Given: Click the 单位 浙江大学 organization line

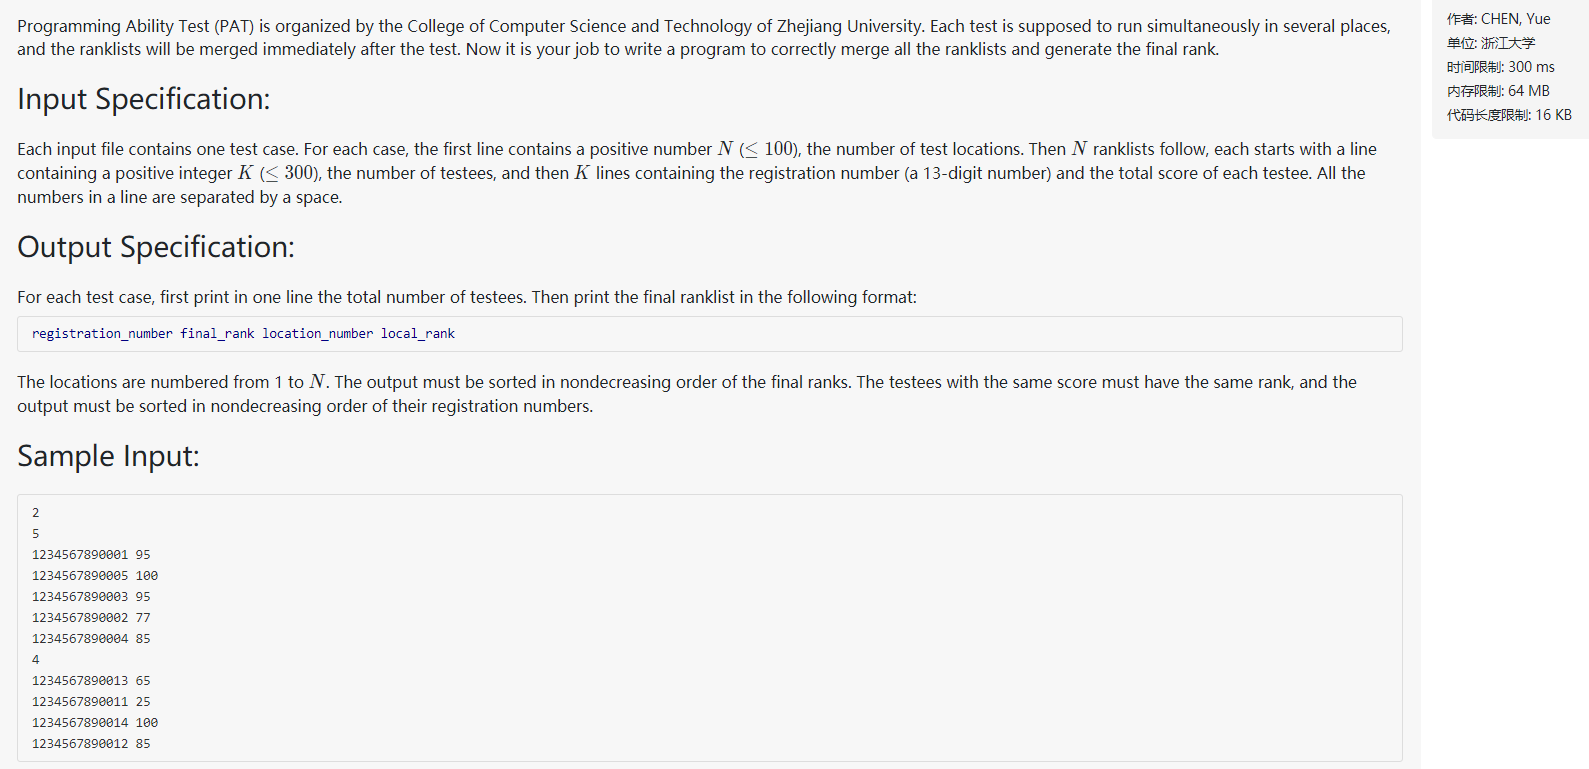Looking at the screenshot, I should tap(1490, 43).
